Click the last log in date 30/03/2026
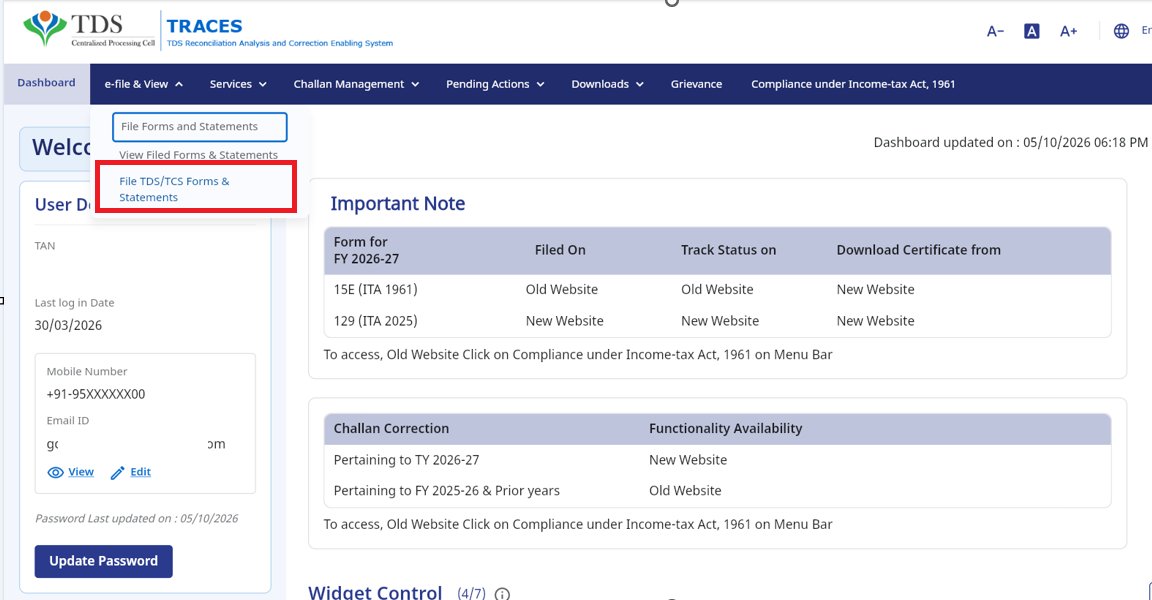Screen dimensions: 1152x600 [x=68, y=325]
